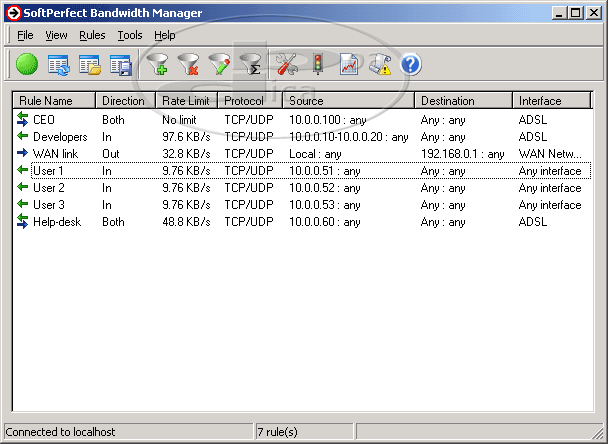Click the reload rules toolbar icon

point(59,66)
